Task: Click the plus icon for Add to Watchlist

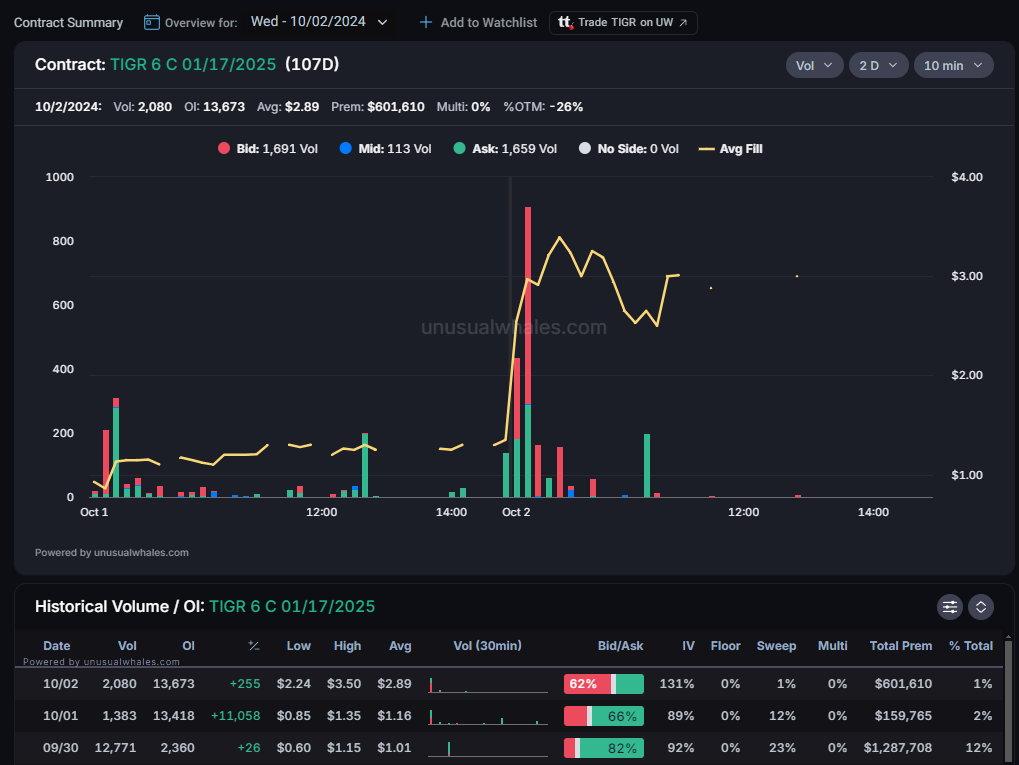Action: pos(426,23)
